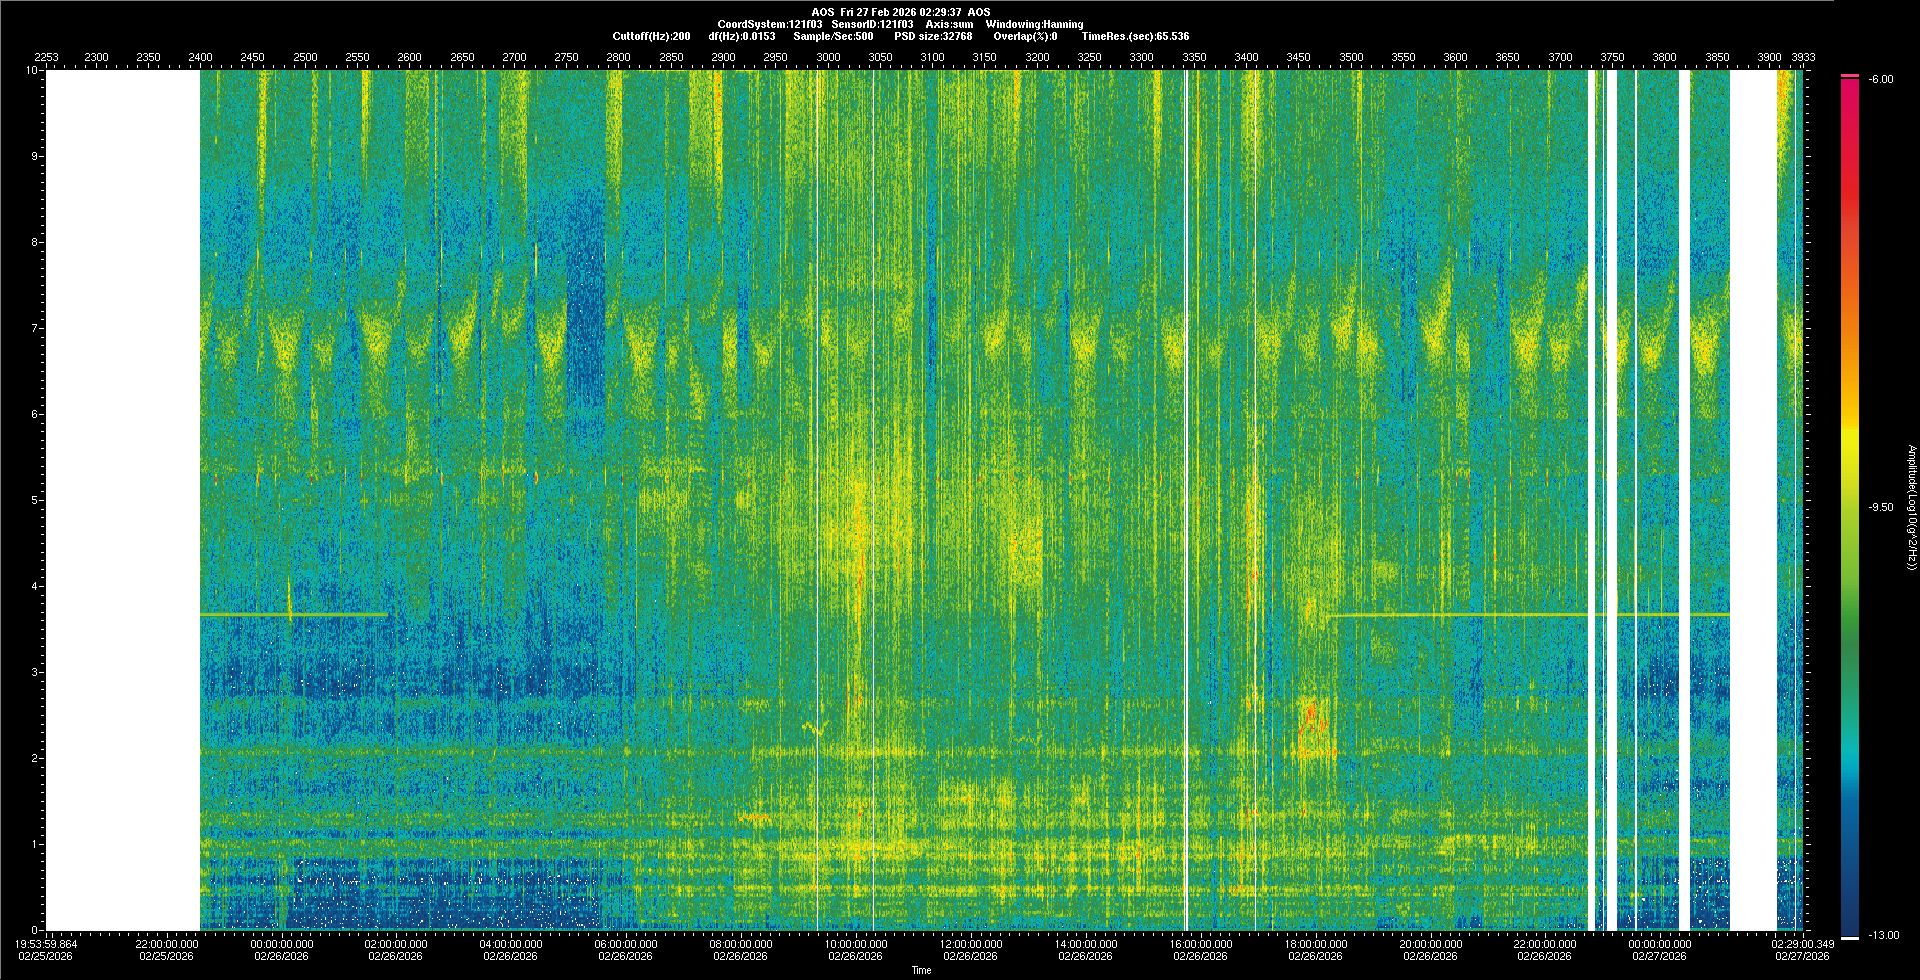Image resolution: width=1920 pixels, height=980 pixels.
Task: Click the 3500 tick on top axis
Action: point(1351,58)
